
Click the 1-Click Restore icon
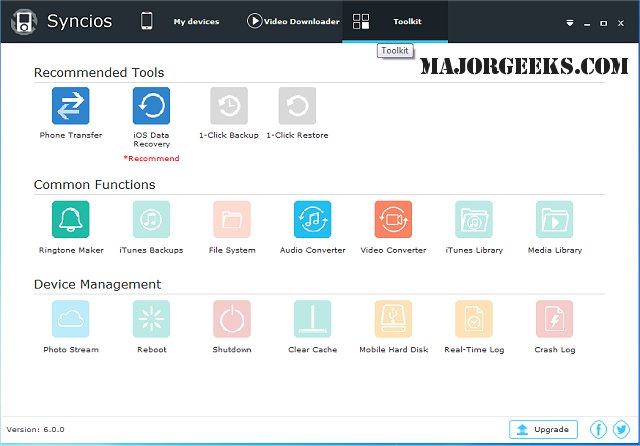coord(297,106)
